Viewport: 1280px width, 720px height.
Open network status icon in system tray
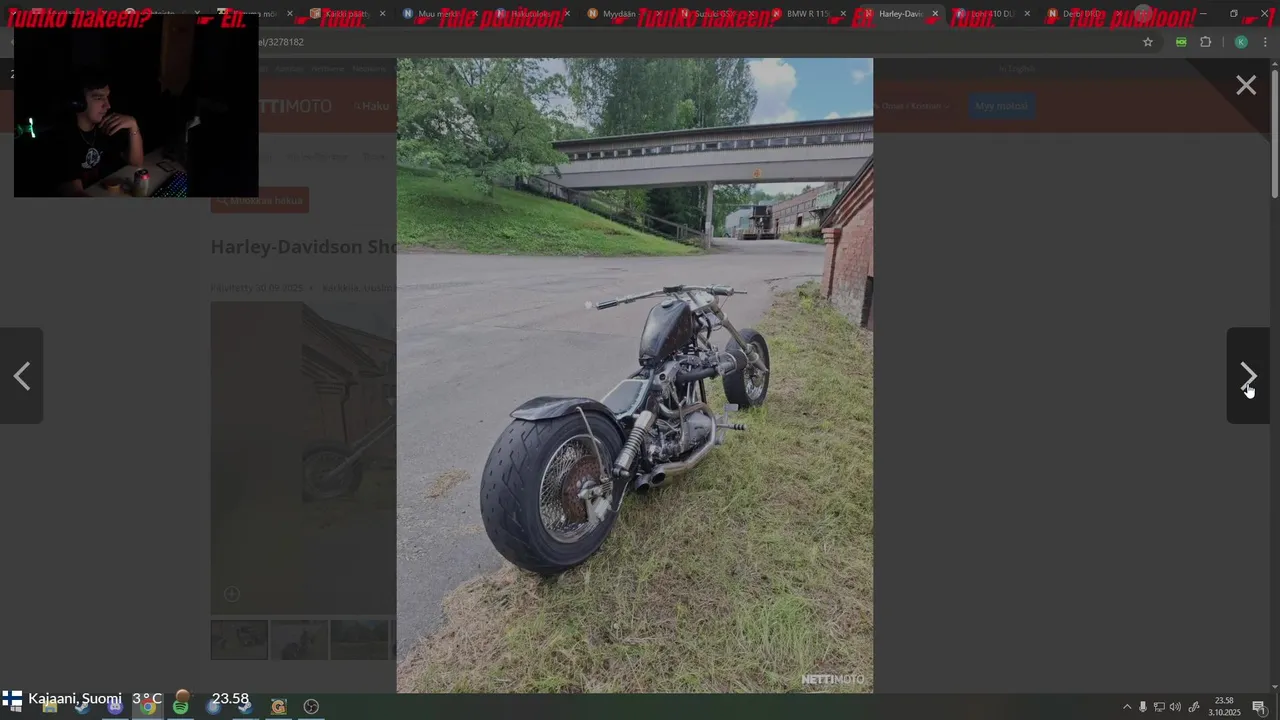click(1159, 707)
